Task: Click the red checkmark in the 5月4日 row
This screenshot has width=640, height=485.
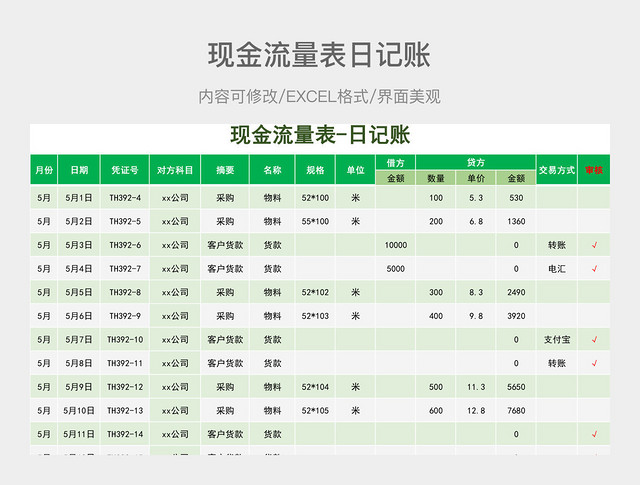Action: (594, 269)
